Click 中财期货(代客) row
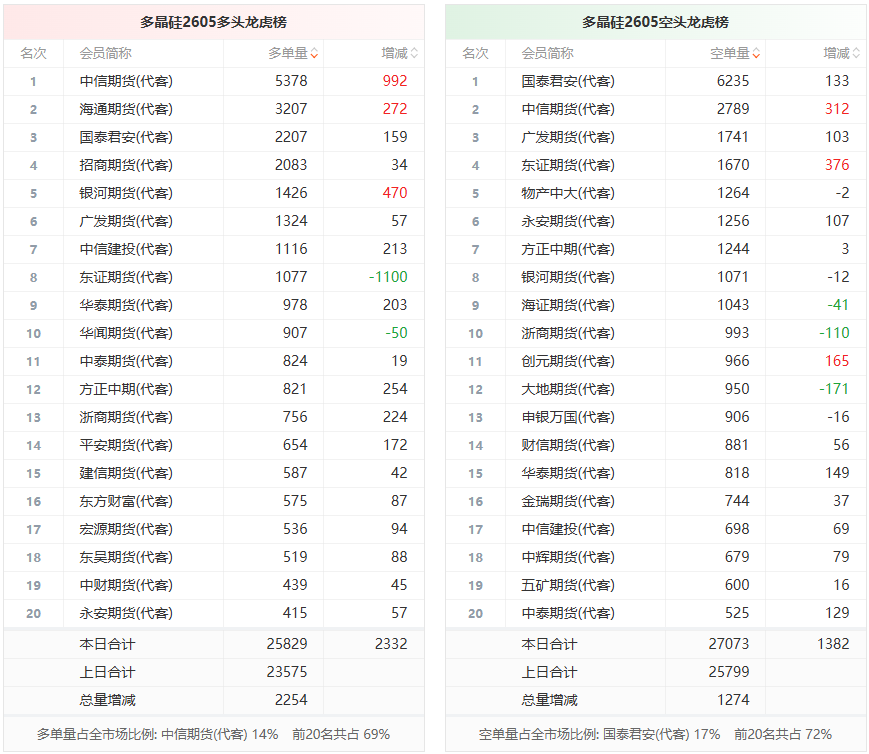Screen dimensions: 869x754 [214, 585]
